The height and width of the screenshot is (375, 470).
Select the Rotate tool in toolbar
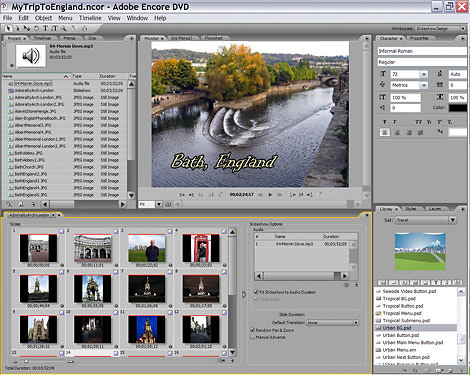[x=36, y=28]
